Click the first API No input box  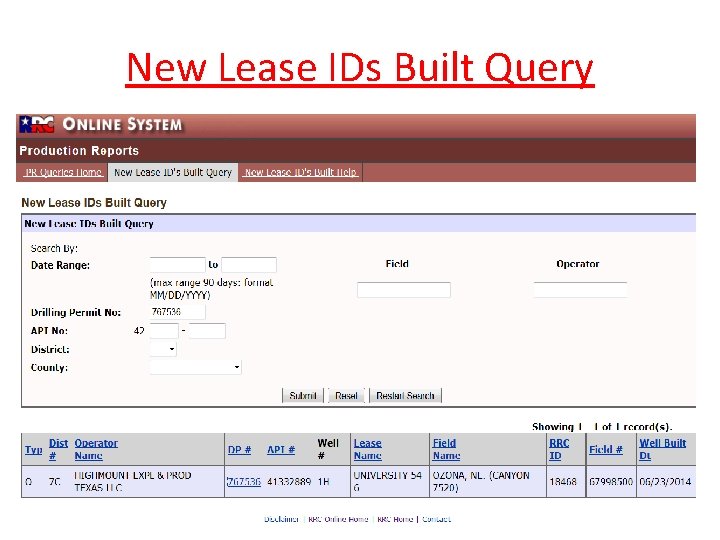[164, 331]
